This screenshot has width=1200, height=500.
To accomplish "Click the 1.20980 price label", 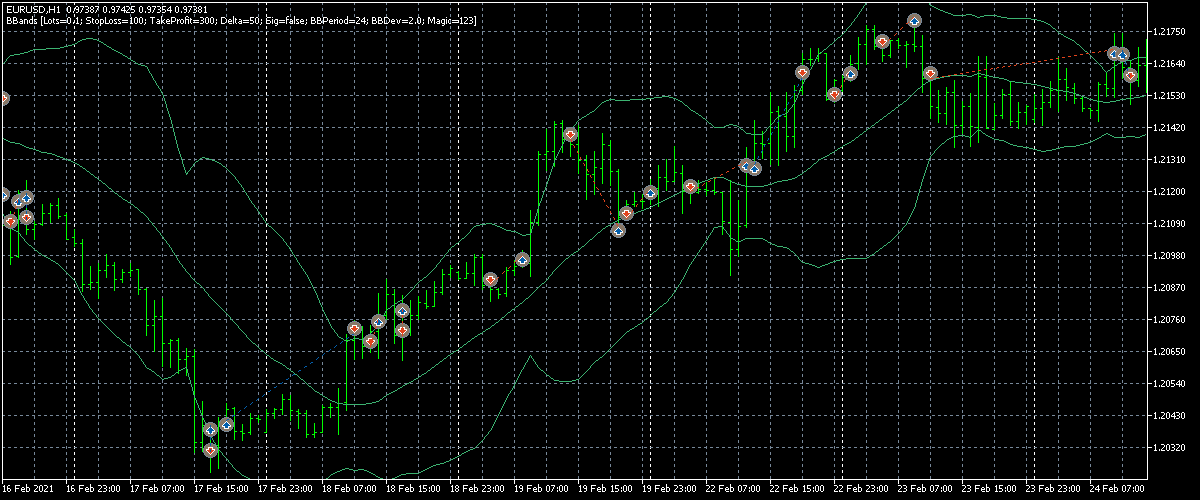I will pos(1168,256).
